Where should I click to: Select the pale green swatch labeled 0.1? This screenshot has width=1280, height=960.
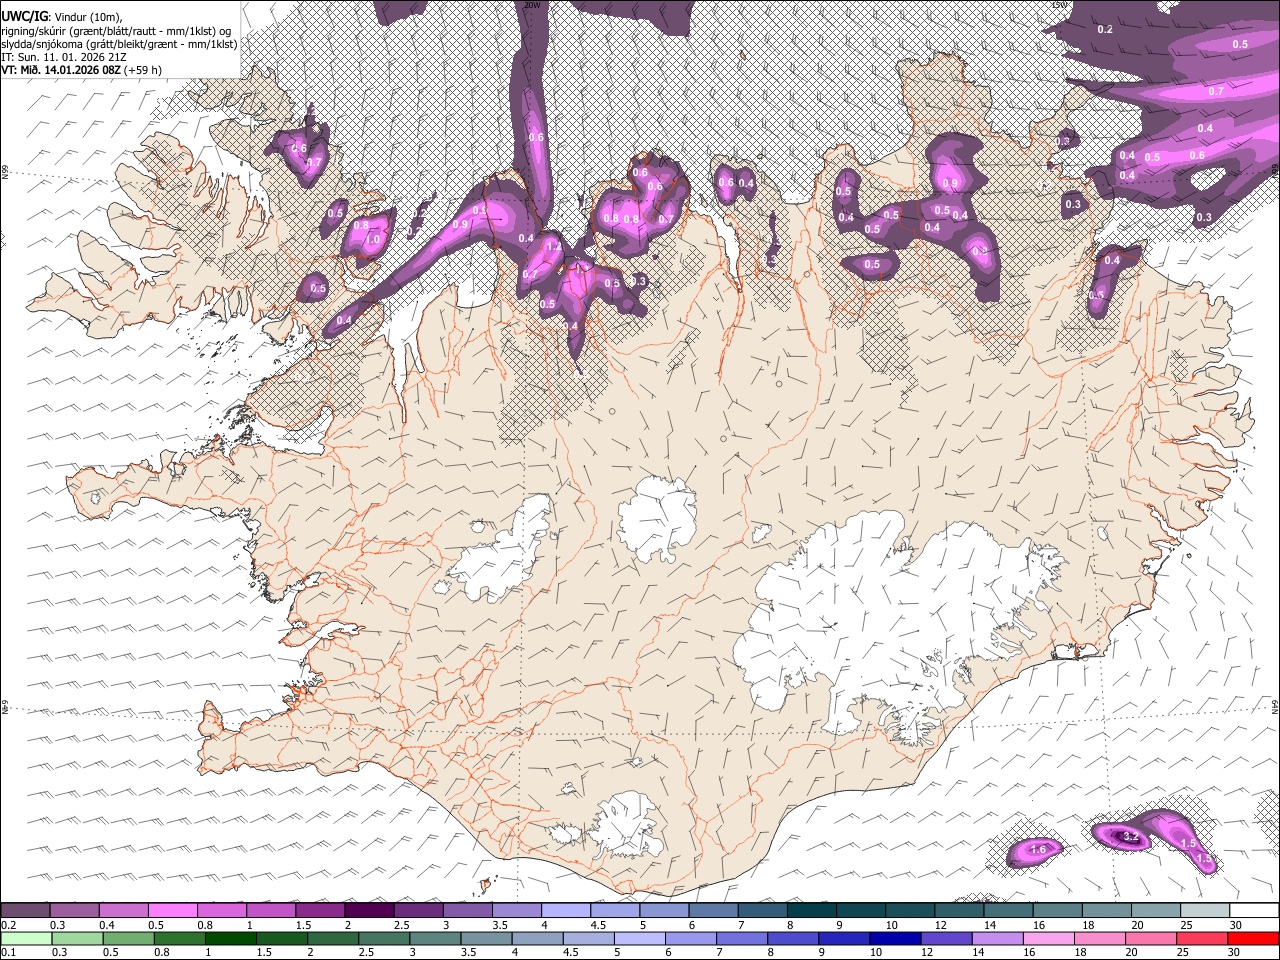(x=25, y=938)
